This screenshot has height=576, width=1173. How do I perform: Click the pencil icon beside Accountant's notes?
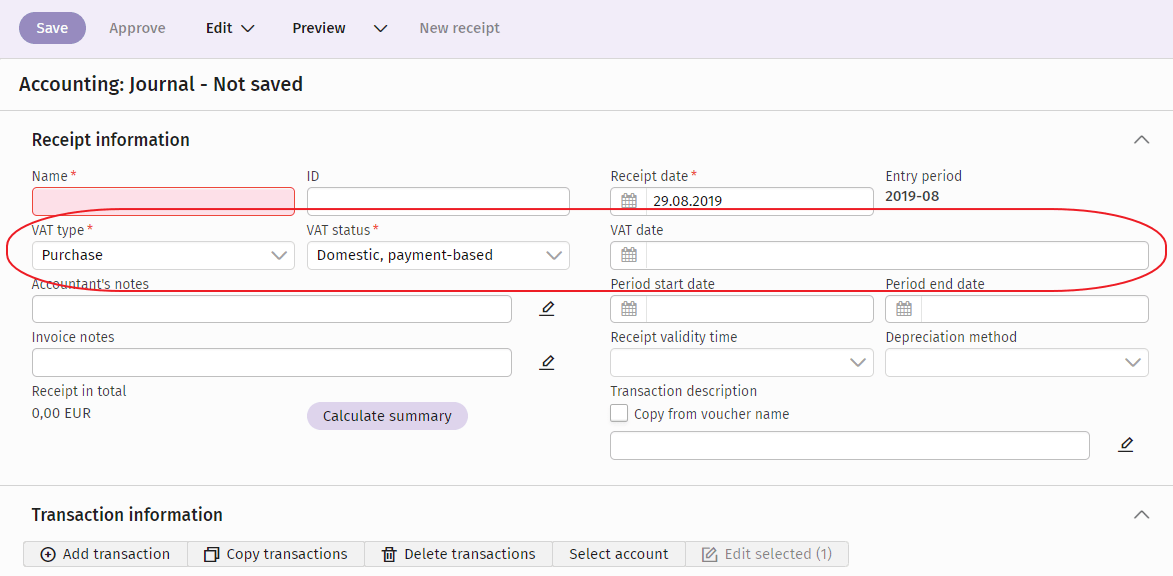pos(547,308)
